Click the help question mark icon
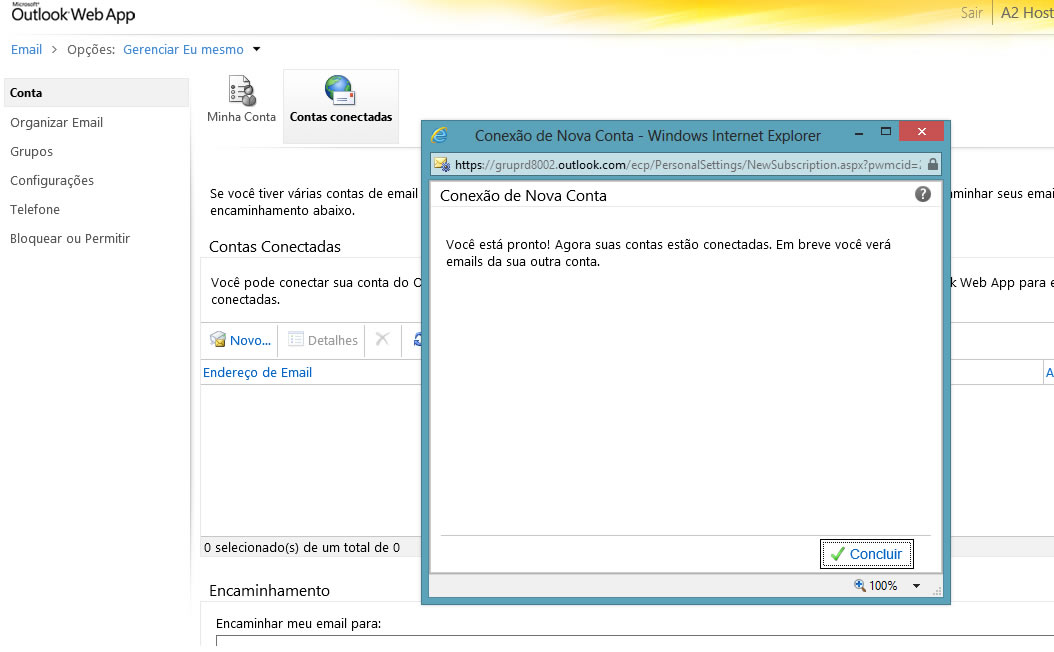The width and height of the screenshot is (1054, 652). (x=922, y=194)
